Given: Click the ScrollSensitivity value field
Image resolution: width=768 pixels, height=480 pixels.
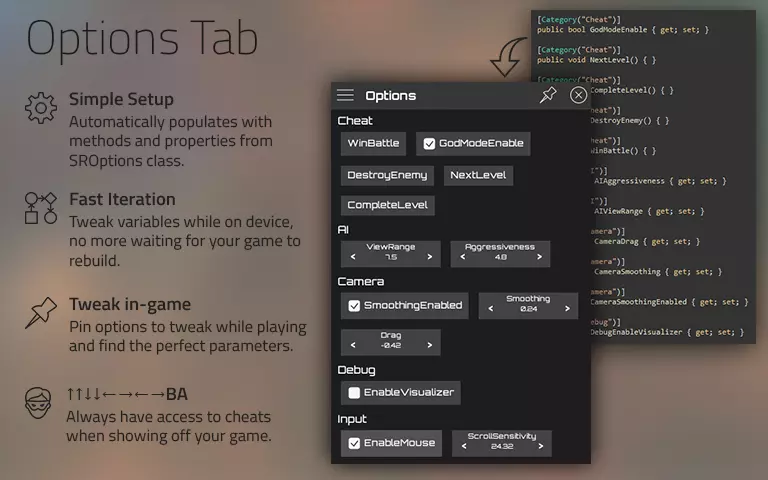Looking at the screenshot, I should (x=502, y=446).
